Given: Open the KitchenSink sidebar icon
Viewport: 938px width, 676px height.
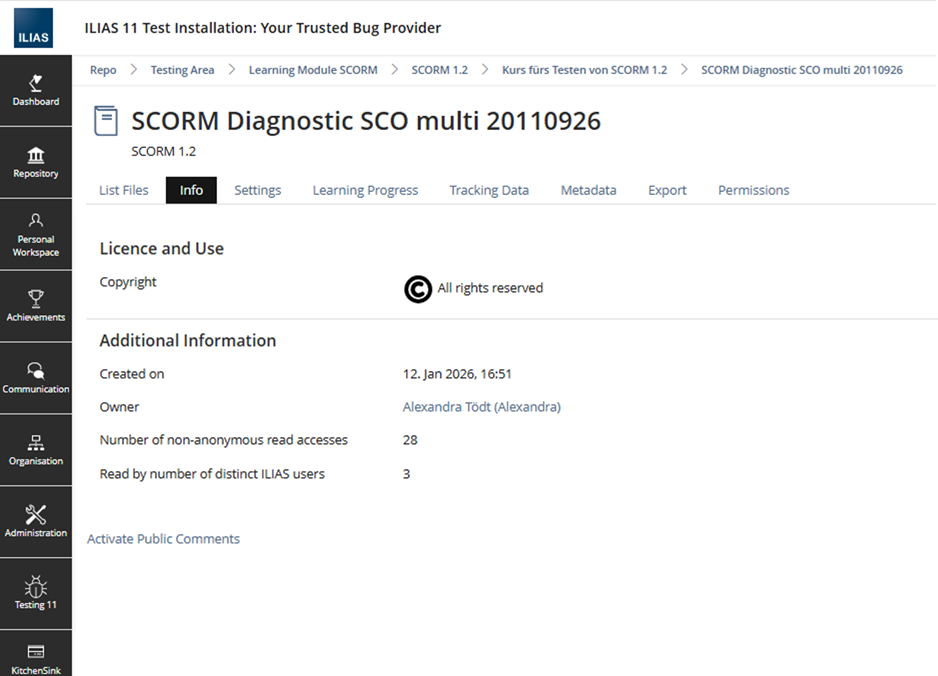Looking at the screenshot, I should tap(36, 653).
